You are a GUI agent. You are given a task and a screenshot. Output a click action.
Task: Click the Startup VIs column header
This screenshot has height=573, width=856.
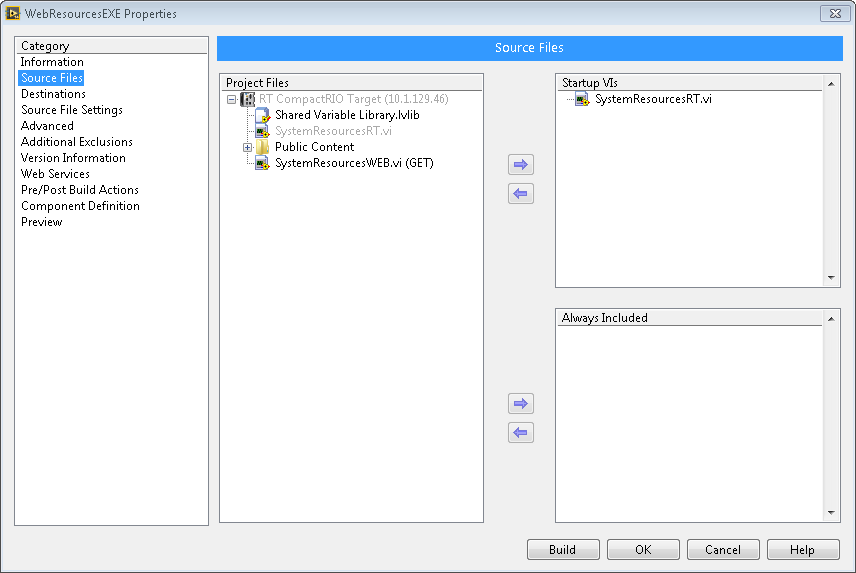pos(689,83)
